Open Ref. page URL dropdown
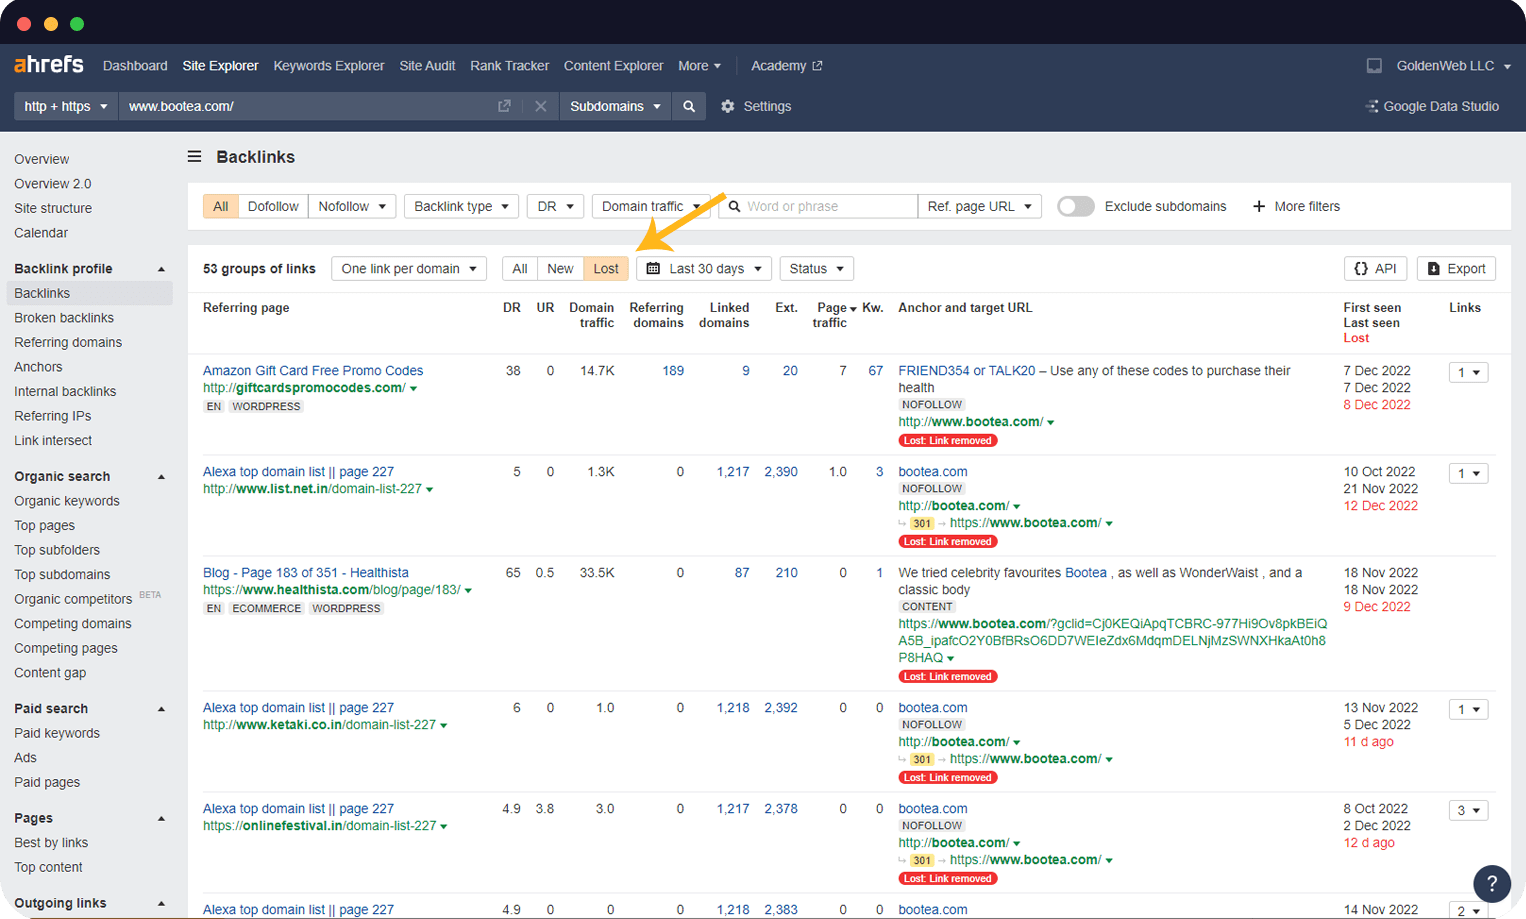 [979, 206]
